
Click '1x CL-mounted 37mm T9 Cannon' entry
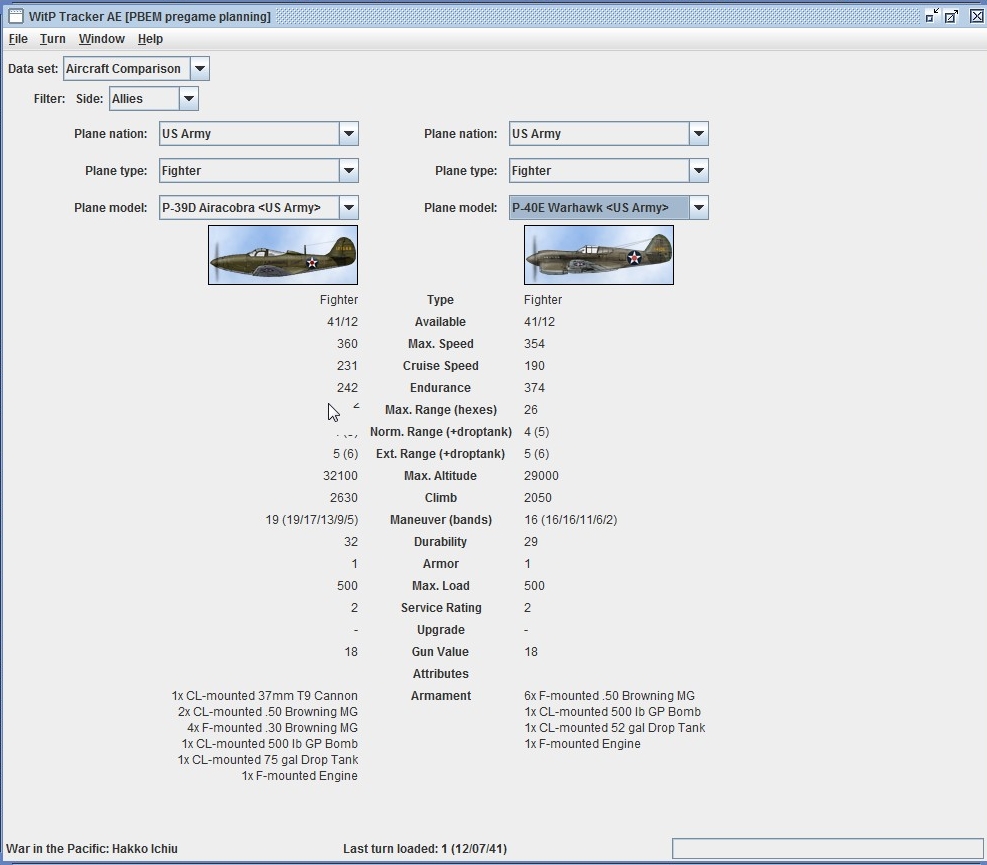tap(264, 696)
